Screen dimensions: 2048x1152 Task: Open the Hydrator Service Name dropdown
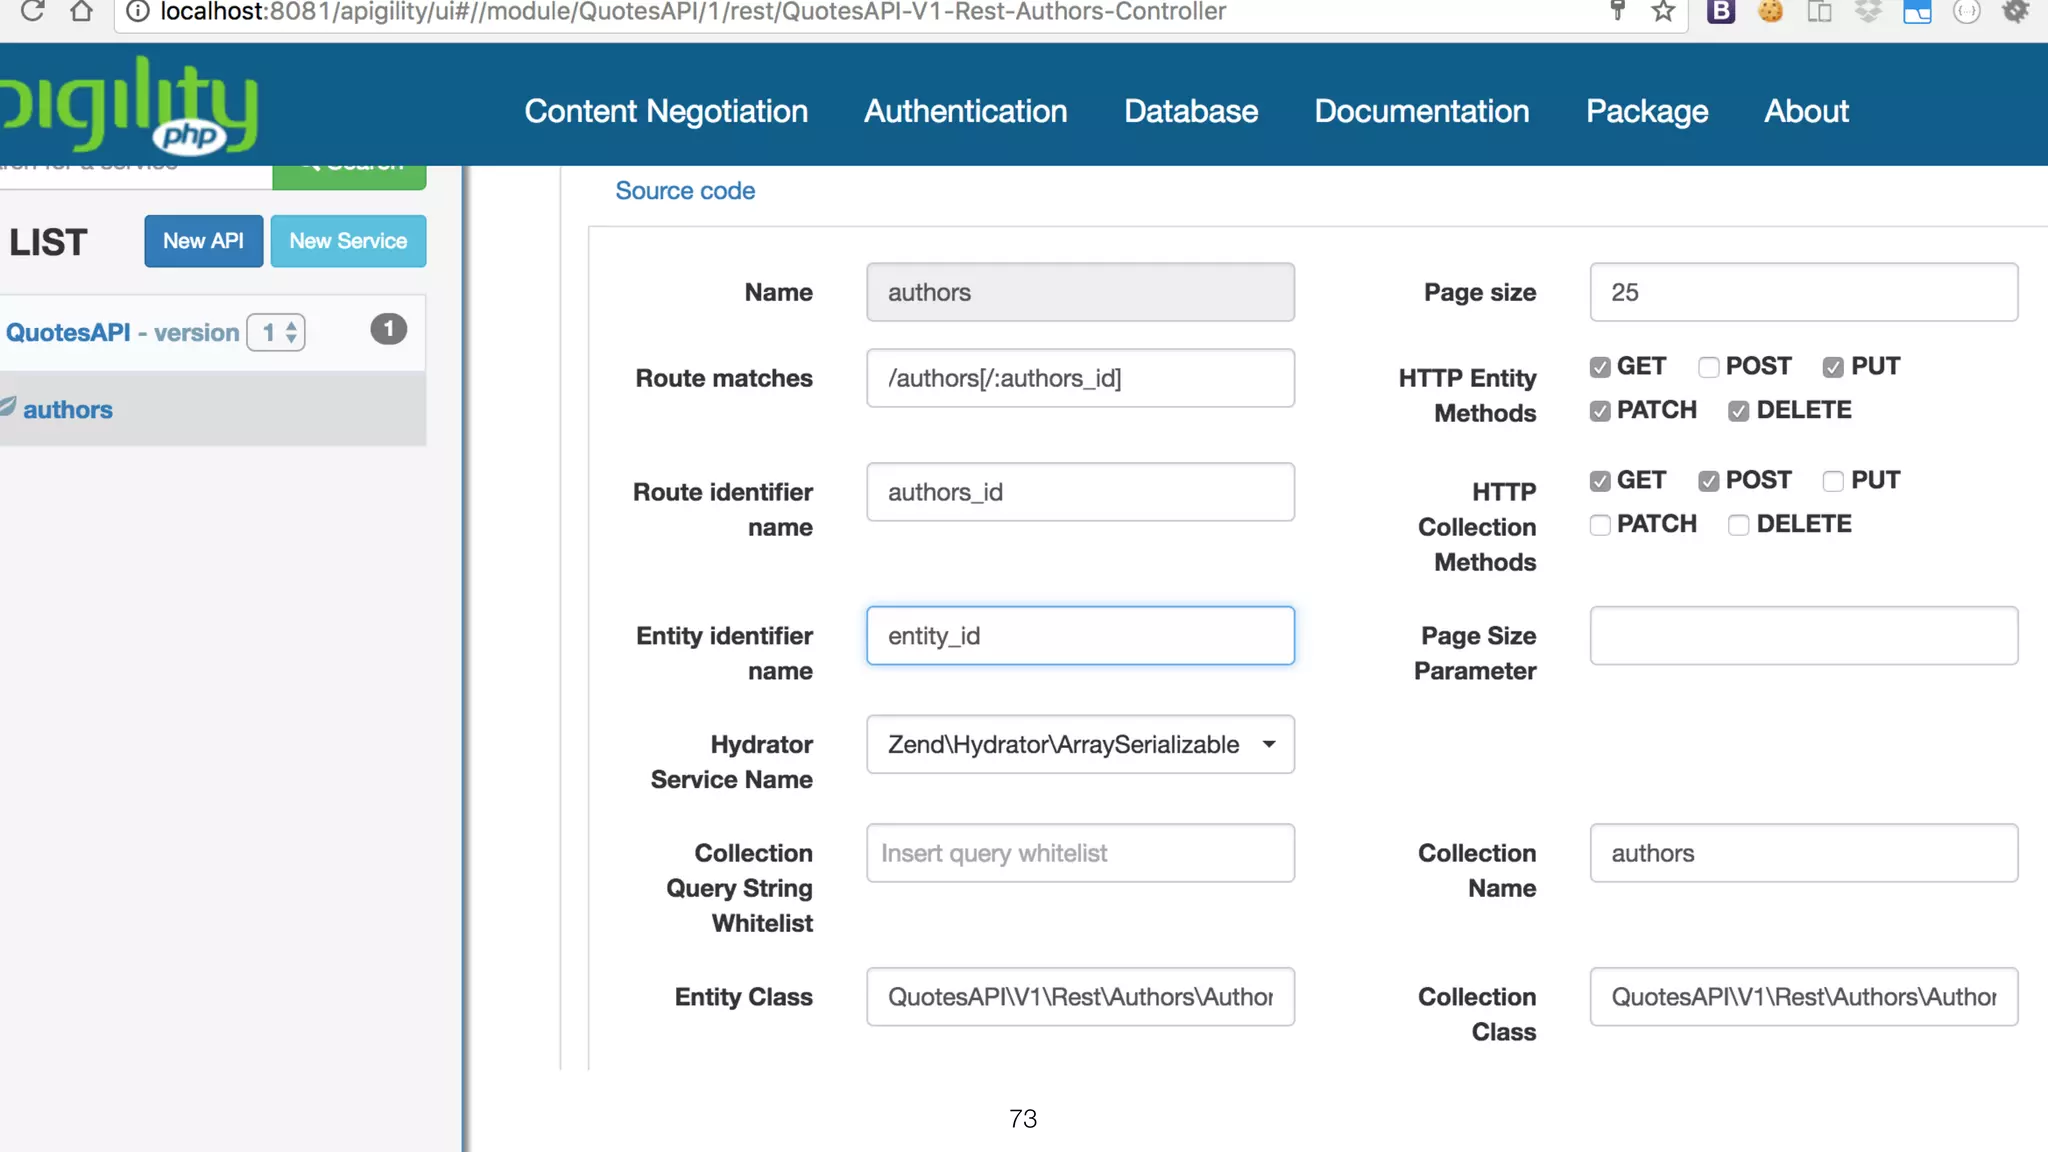pyautogui.click(x=1080, y=744)
